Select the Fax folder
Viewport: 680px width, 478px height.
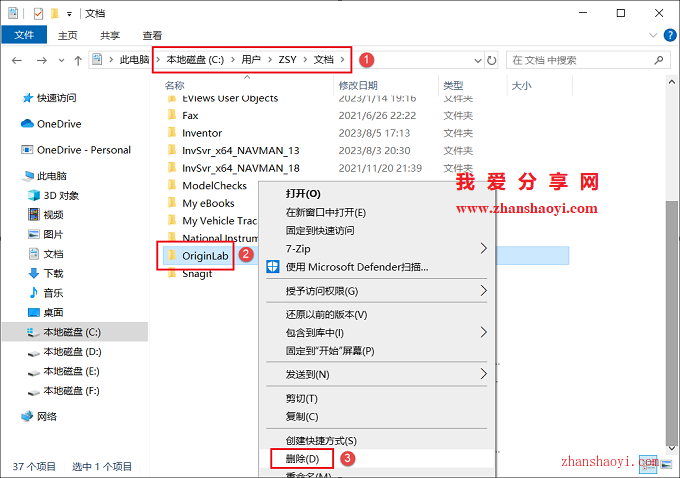(190, 115)
